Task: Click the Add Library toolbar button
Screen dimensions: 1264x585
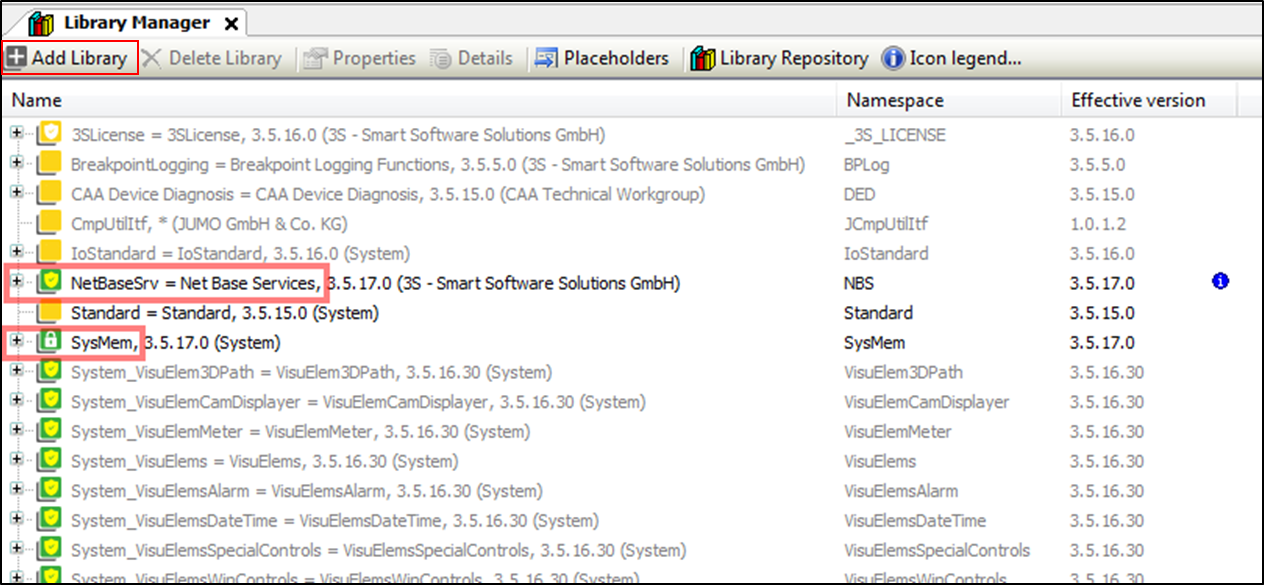Action: click(67, 58)
